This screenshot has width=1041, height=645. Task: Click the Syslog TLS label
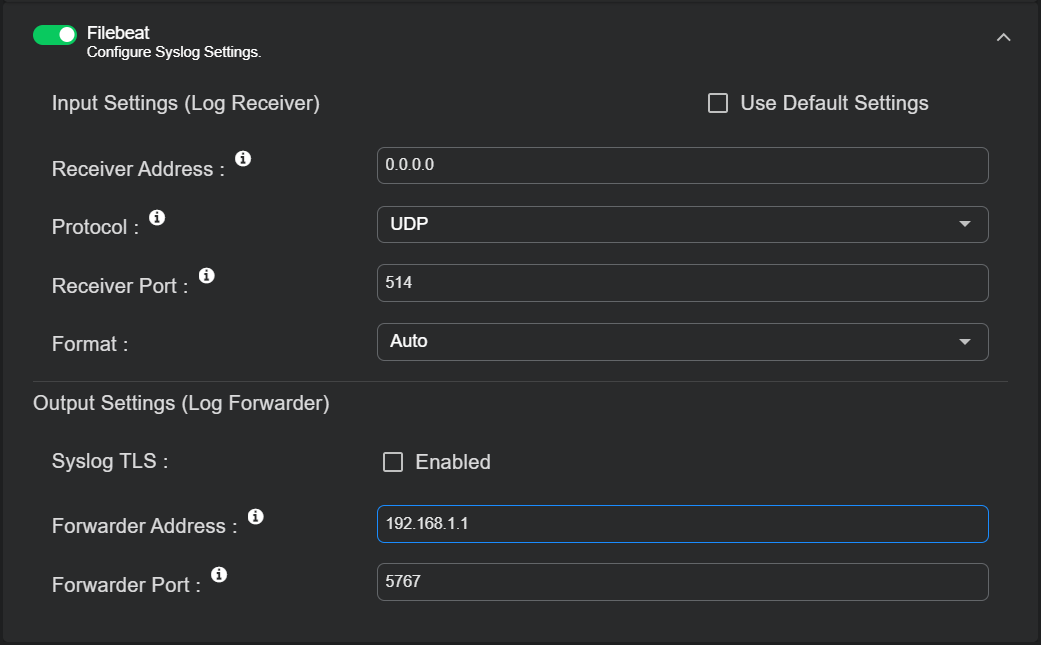(110, 462)
